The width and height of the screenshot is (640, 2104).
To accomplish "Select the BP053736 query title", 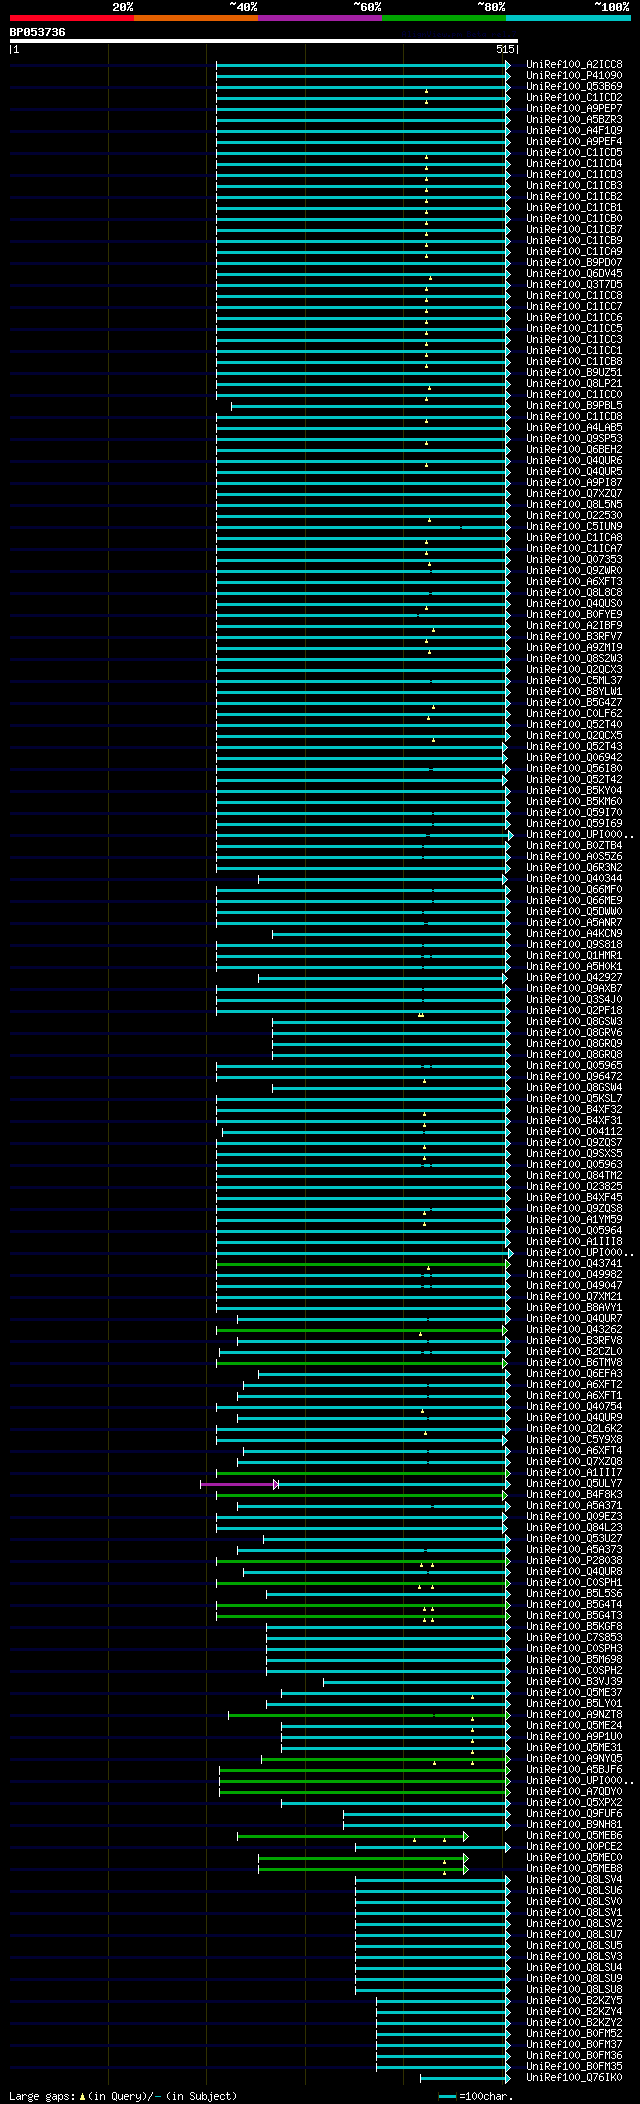I will pos(38,32).
